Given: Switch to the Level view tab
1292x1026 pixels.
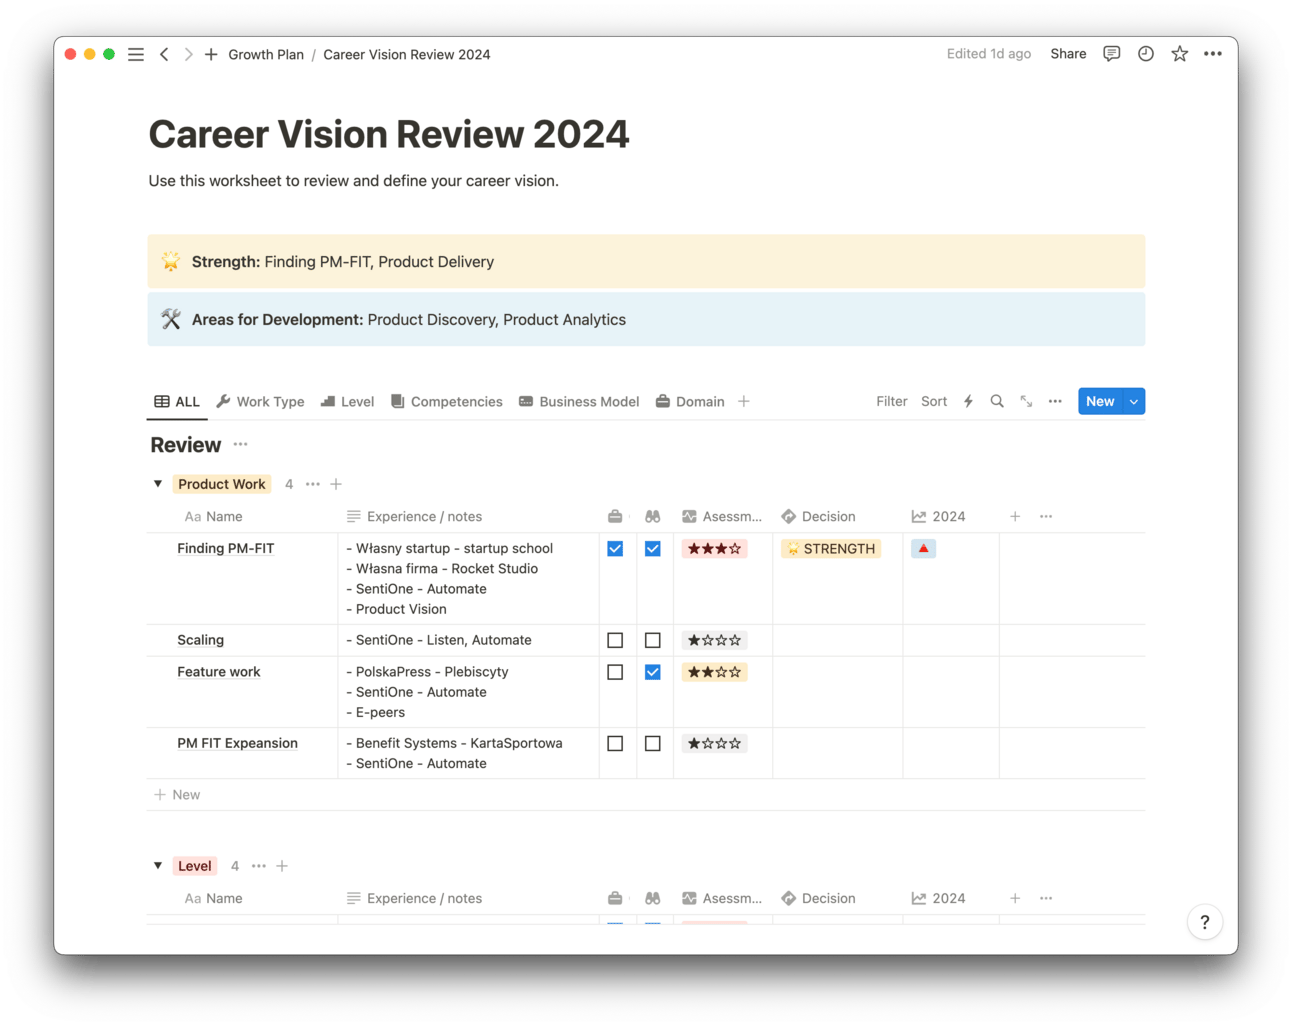Looking at the screenshot, I should click(347, 401).
